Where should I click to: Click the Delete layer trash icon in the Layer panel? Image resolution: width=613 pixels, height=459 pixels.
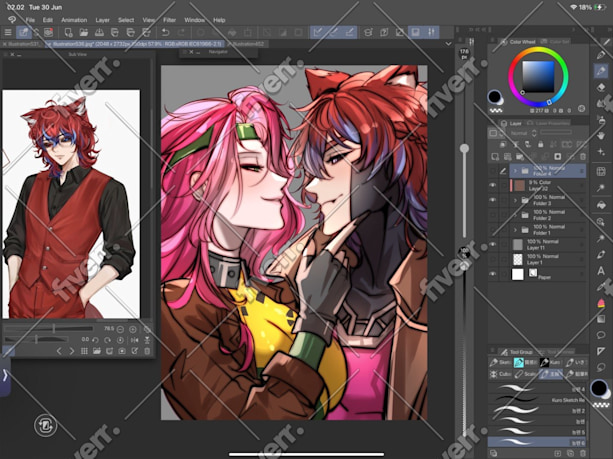coord(583,157)
